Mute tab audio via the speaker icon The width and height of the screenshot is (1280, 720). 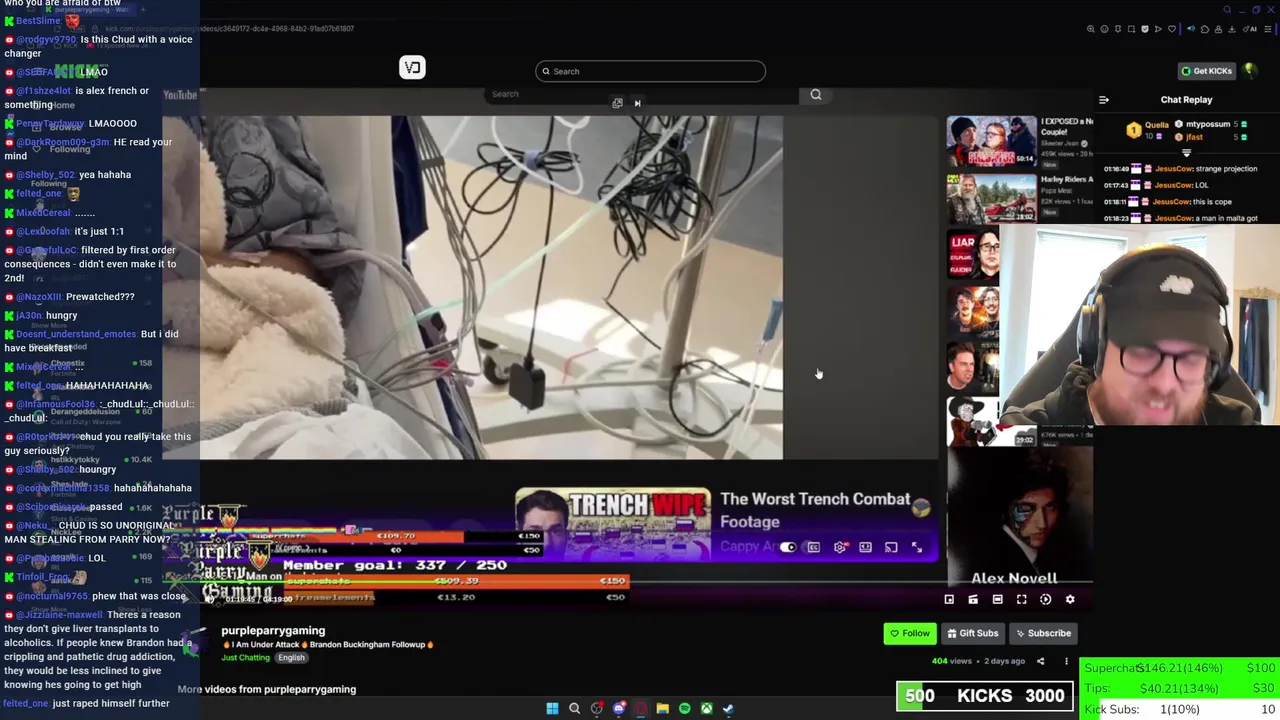1191,29
